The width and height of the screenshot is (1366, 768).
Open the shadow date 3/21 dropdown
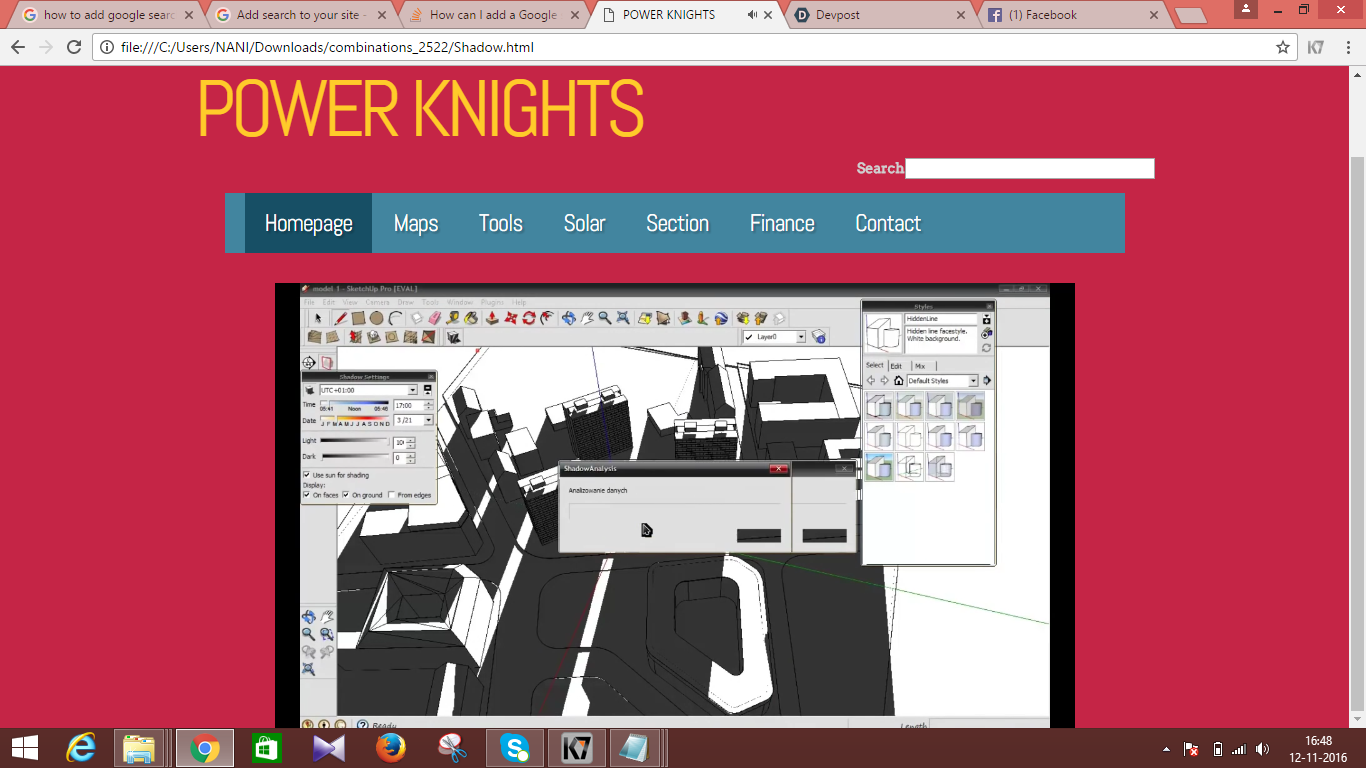[x=429, y=420]
